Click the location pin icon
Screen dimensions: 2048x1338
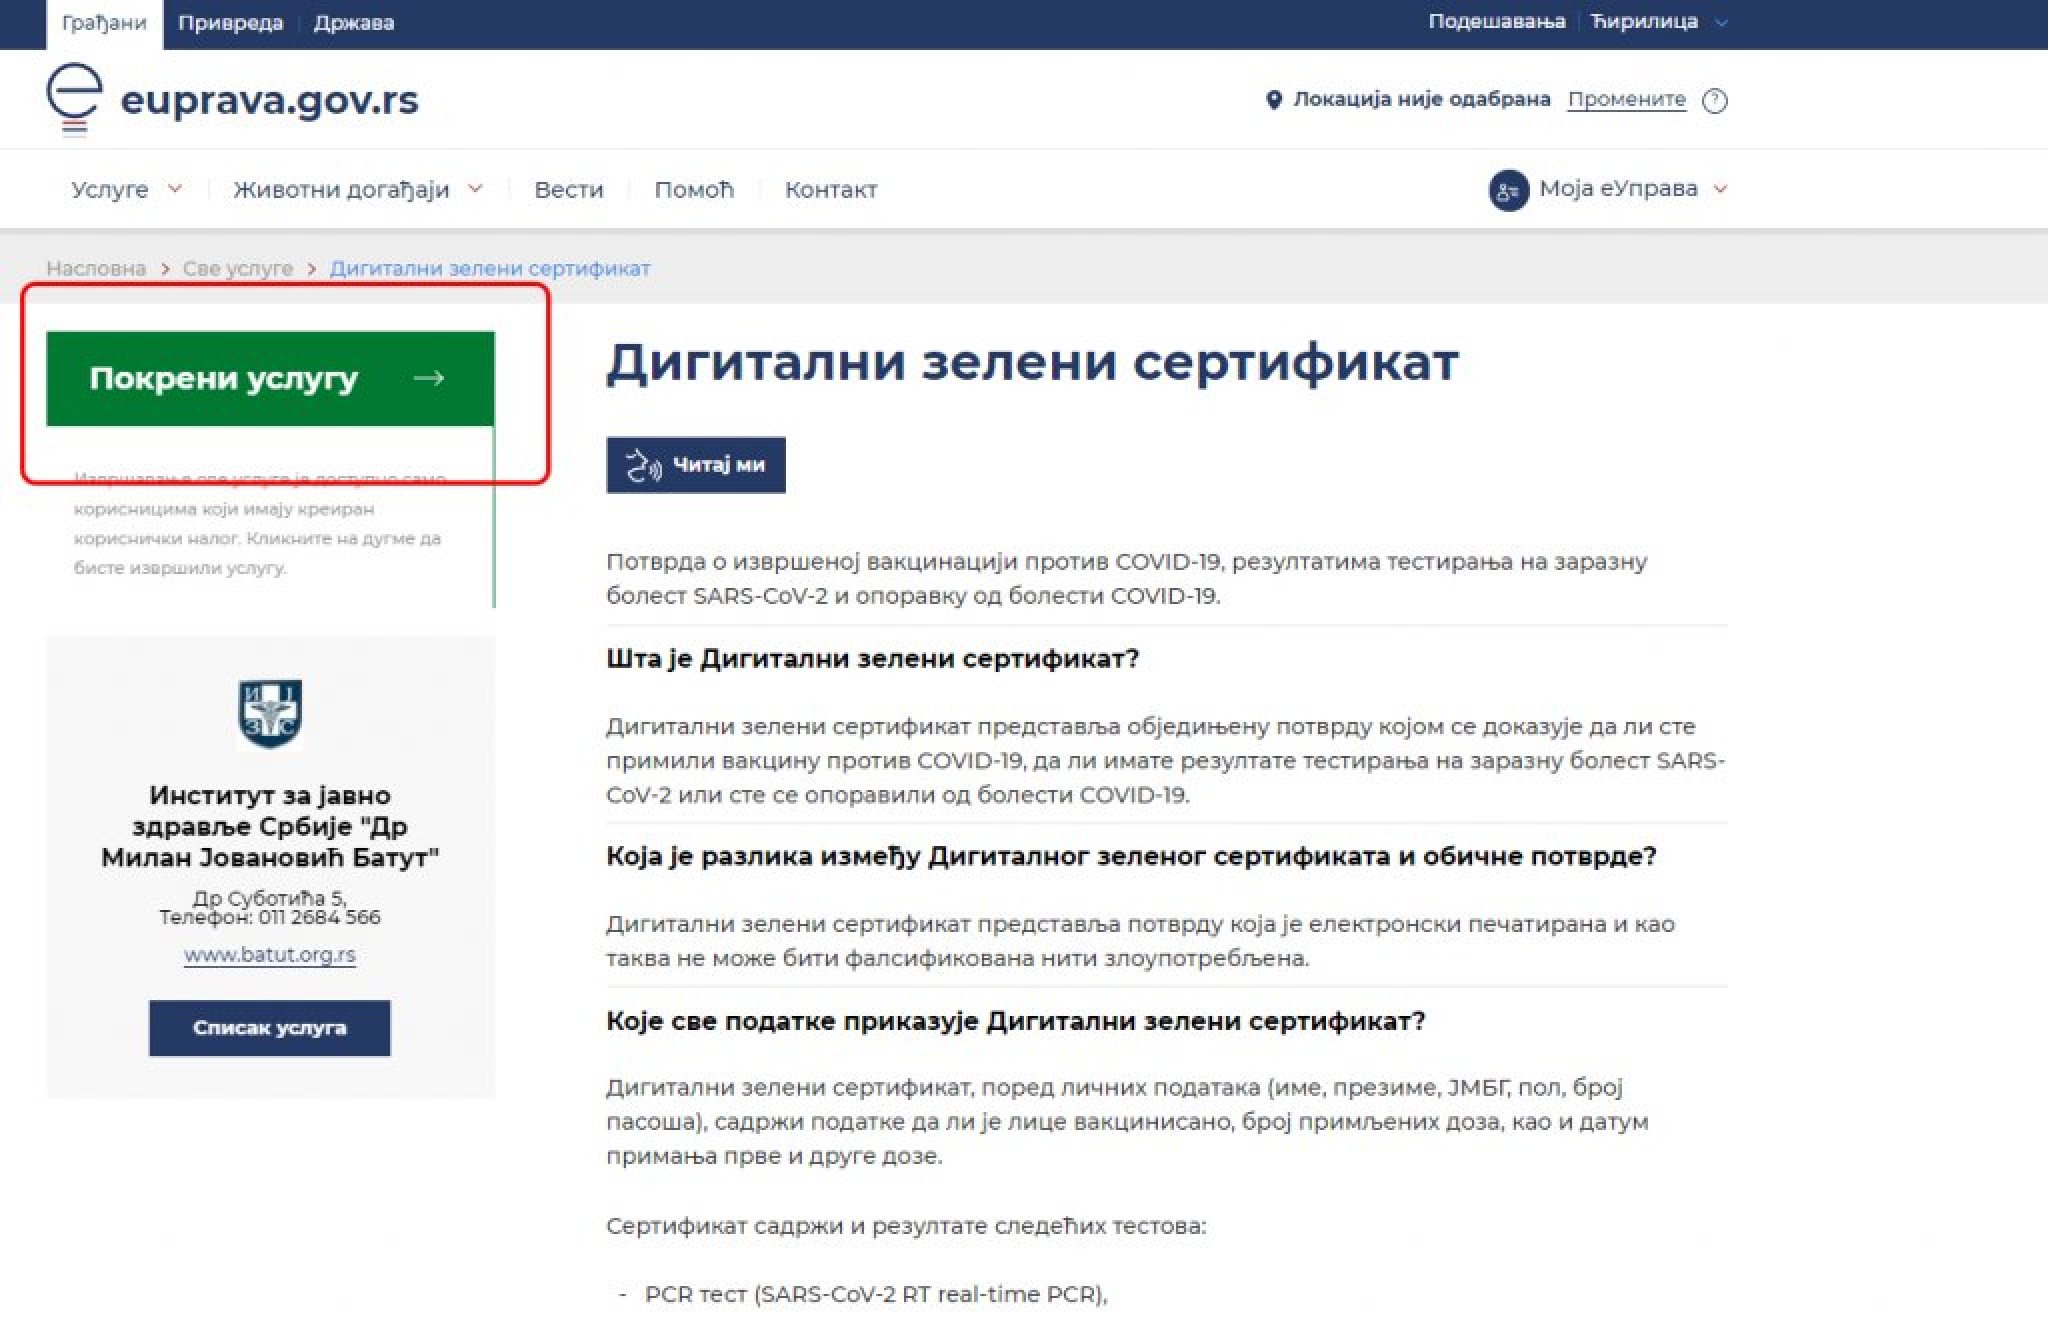pyautogui.click(x=1273, y=100)
